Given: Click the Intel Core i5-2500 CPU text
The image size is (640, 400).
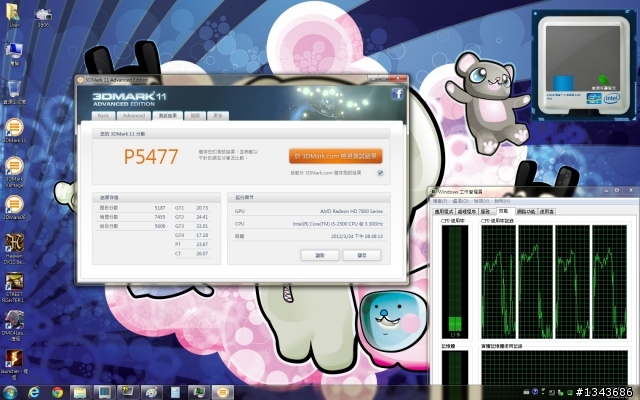Looking at the screenshot, I should pos(338,224).
